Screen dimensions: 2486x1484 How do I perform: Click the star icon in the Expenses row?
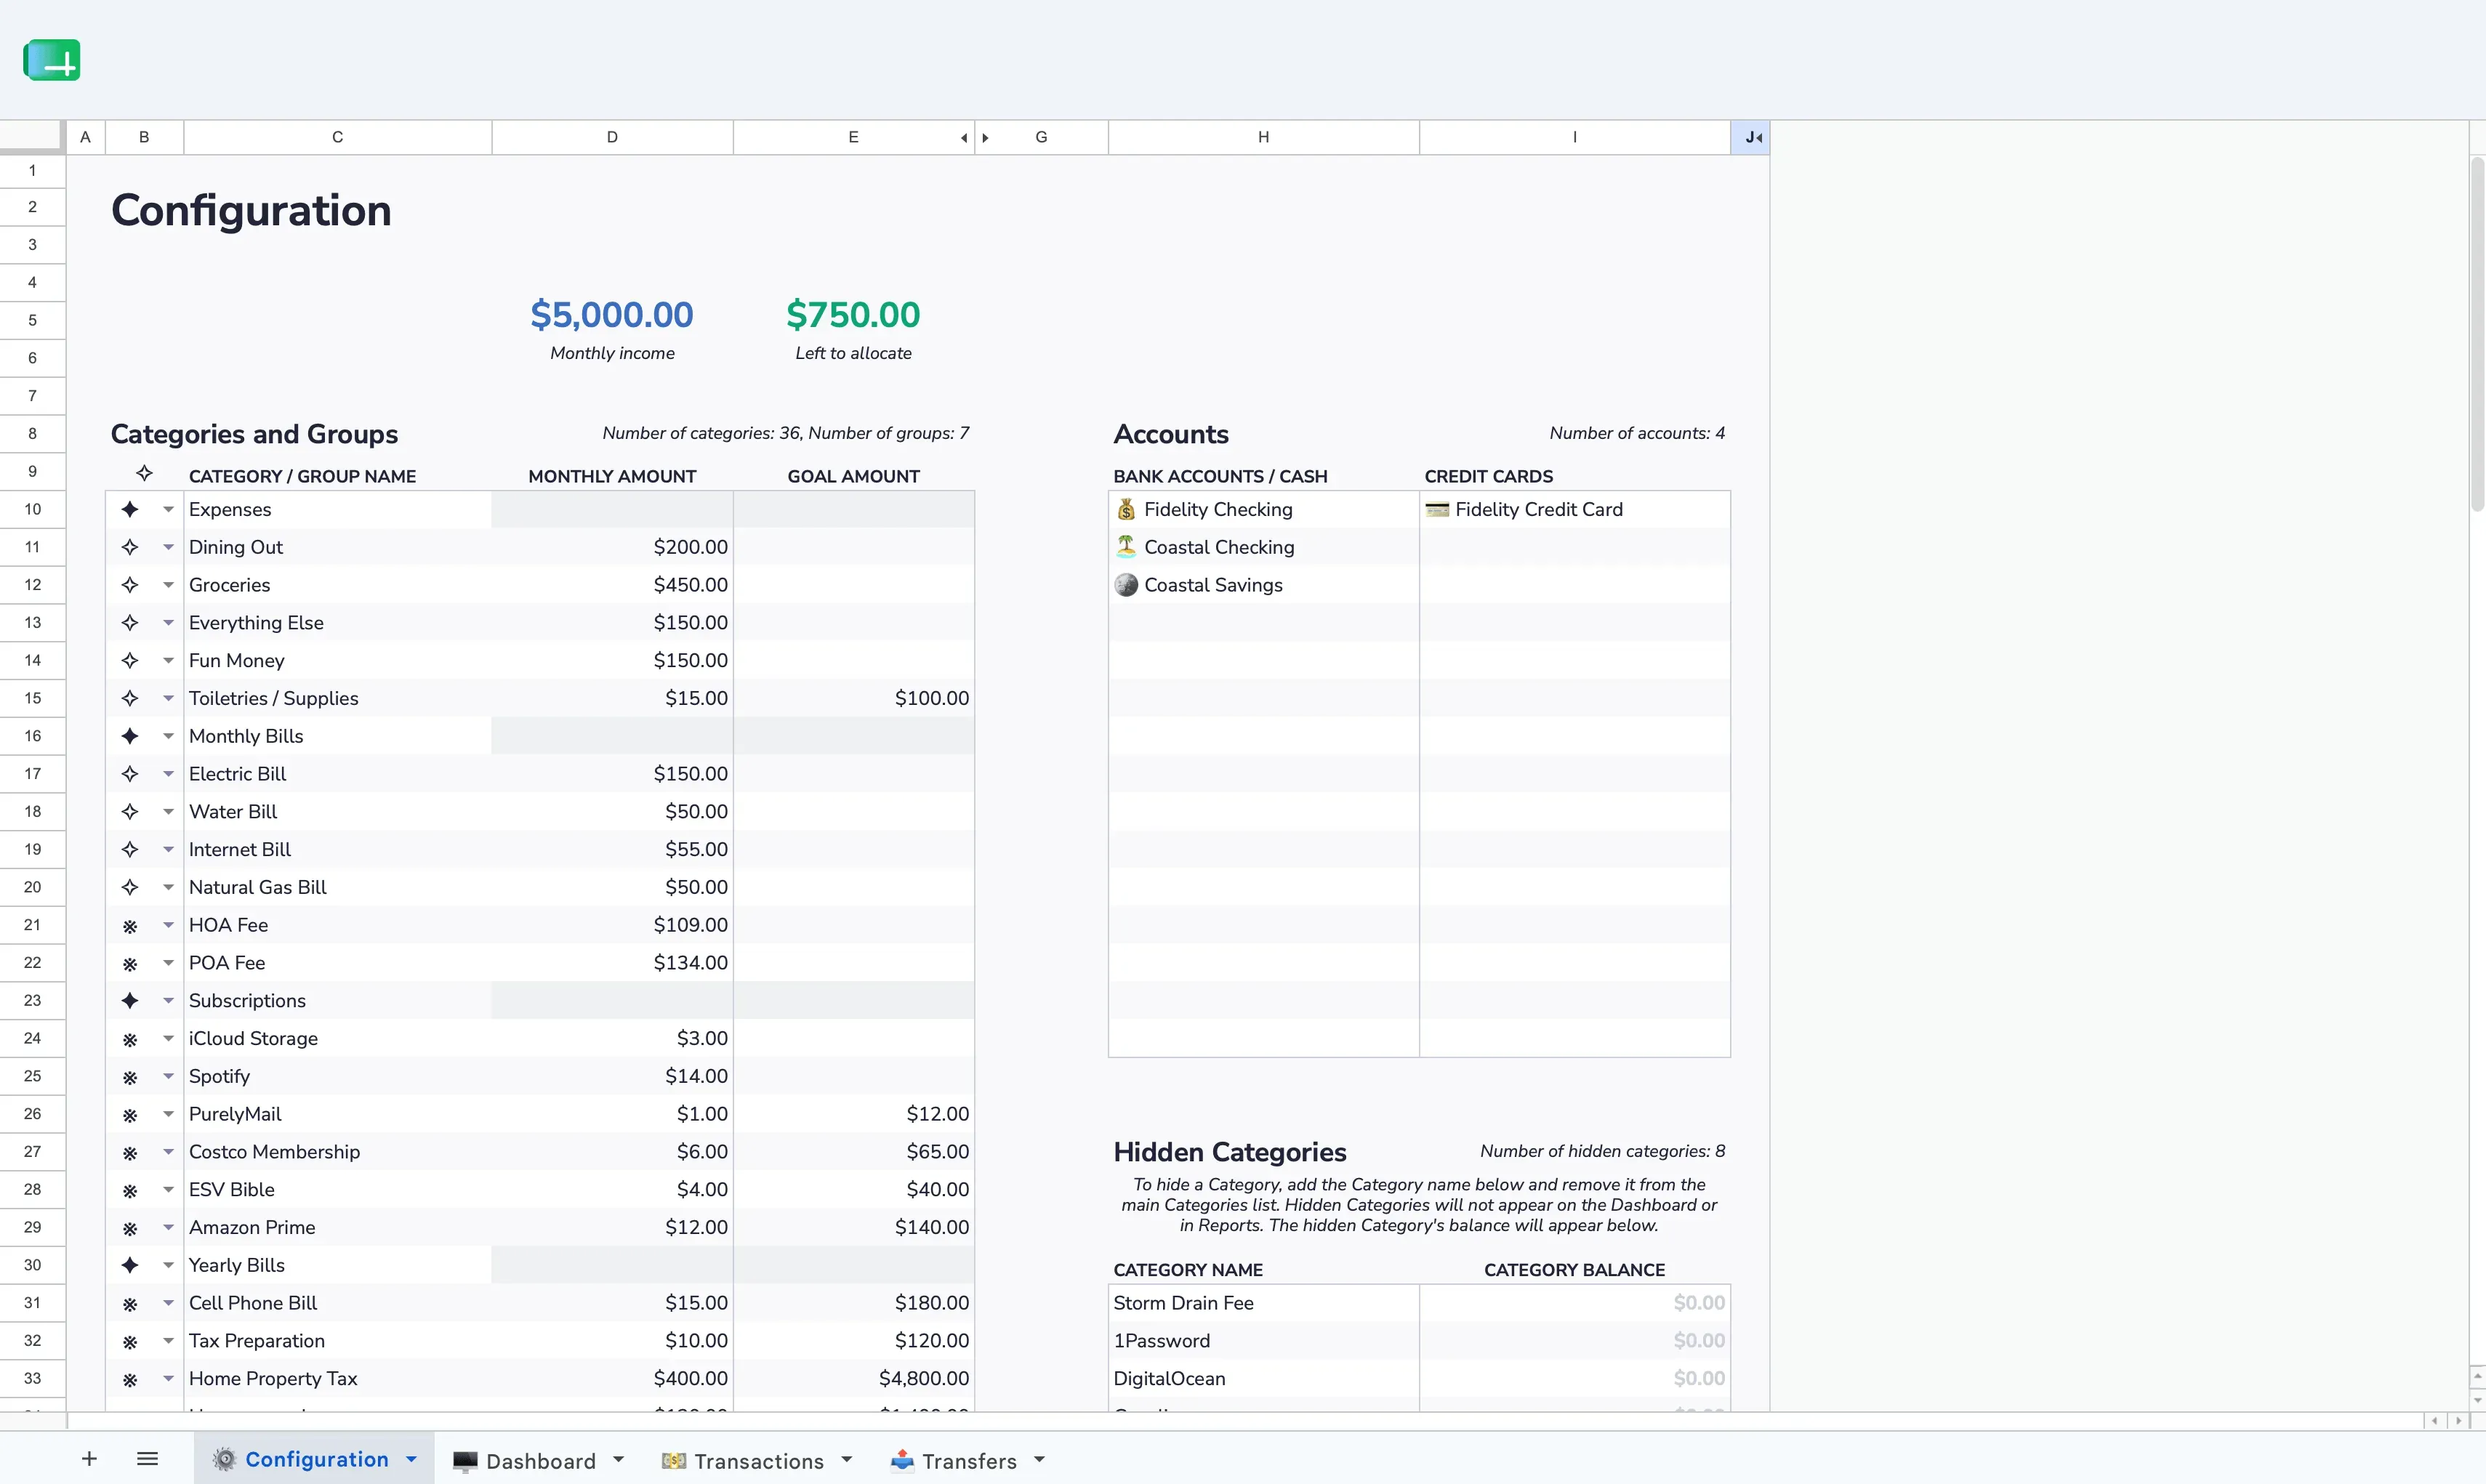pyautogui.click(x=130, y=509)
